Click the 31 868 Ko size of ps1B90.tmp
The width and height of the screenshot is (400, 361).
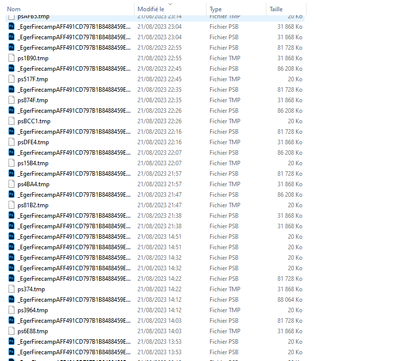[x=290, y=58]
